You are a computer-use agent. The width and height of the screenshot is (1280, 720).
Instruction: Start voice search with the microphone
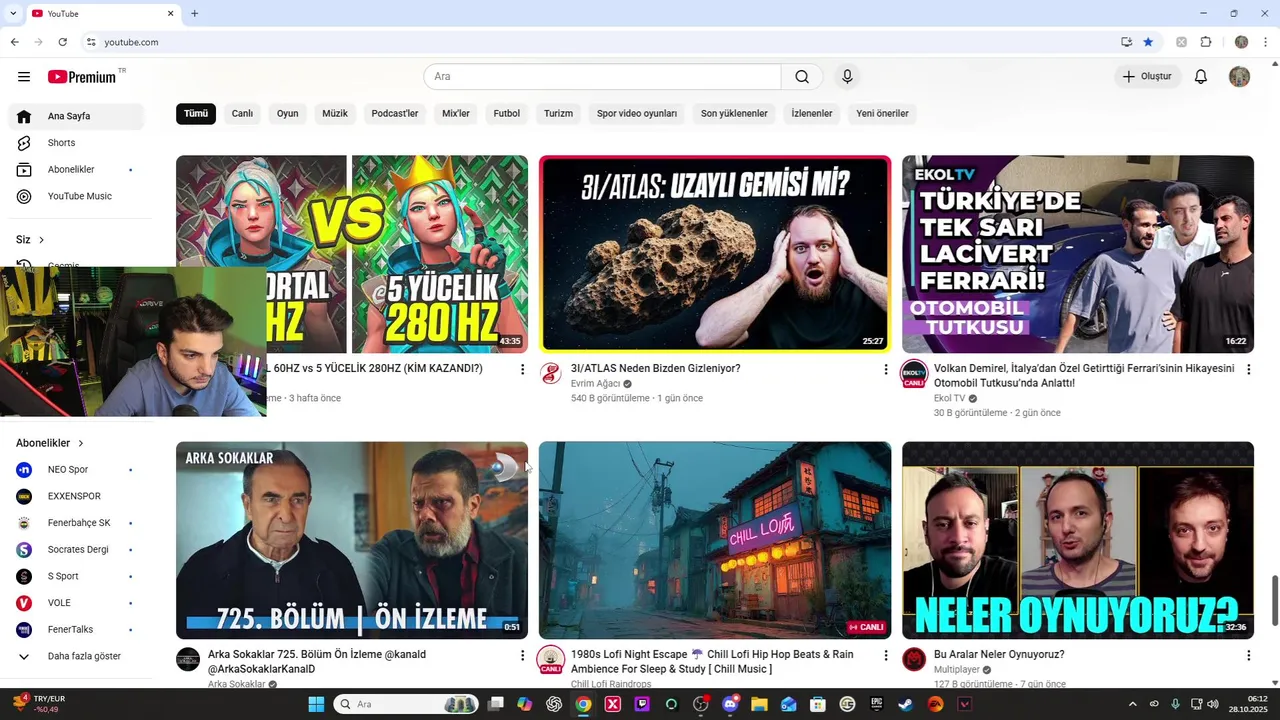[847, 77]
